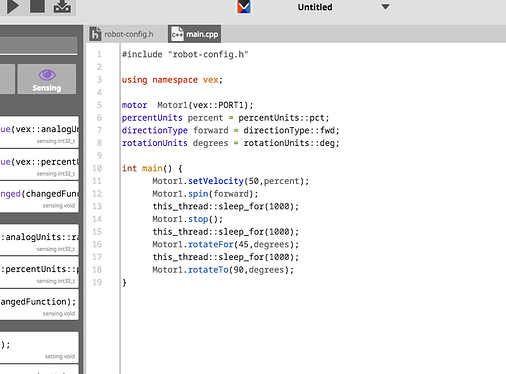Select the vex::analogUnits sensing command block
The width and height of the screenshot is (506, 374).
tap(39, 132)
